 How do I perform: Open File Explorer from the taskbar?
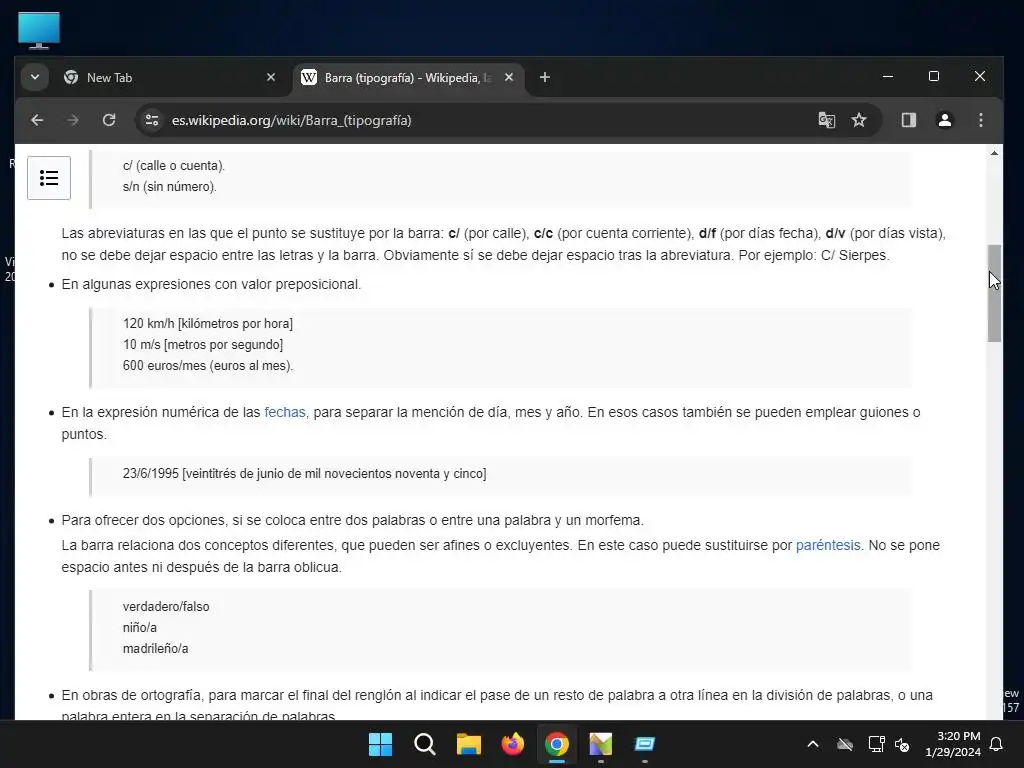point(469,744)
